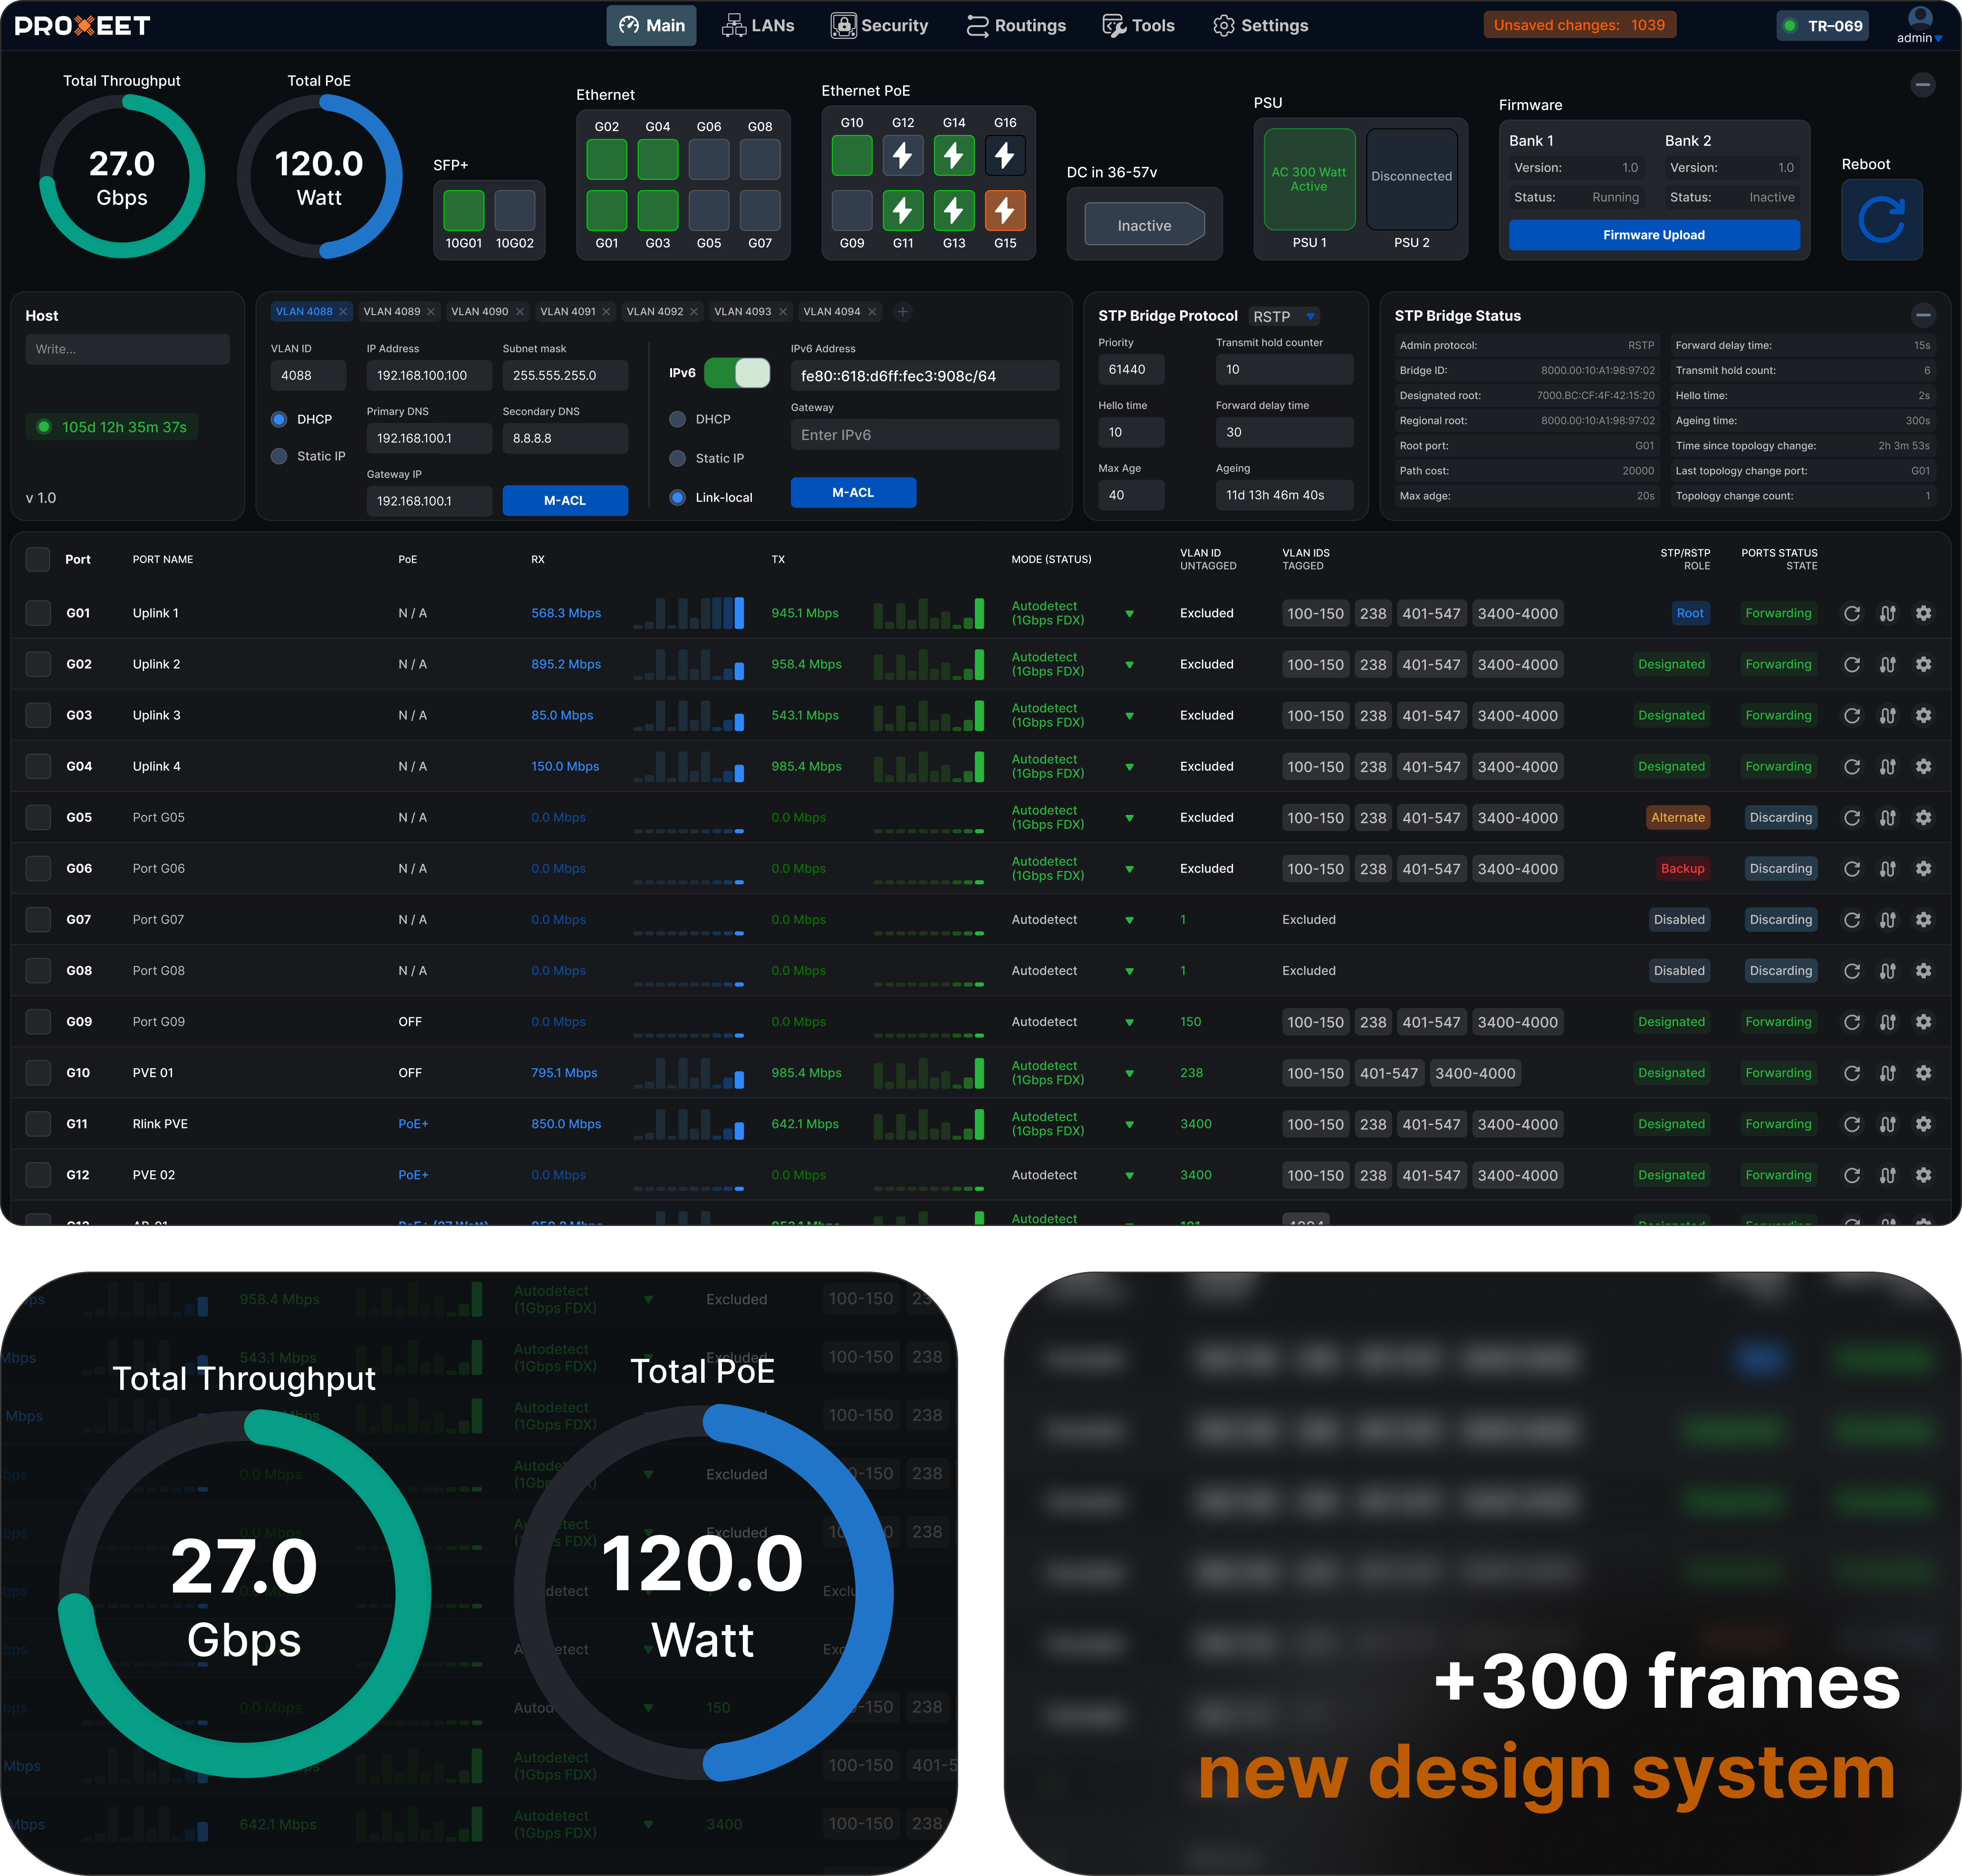Click the cable diagnostics icon in row G12

(1887, 1175)
